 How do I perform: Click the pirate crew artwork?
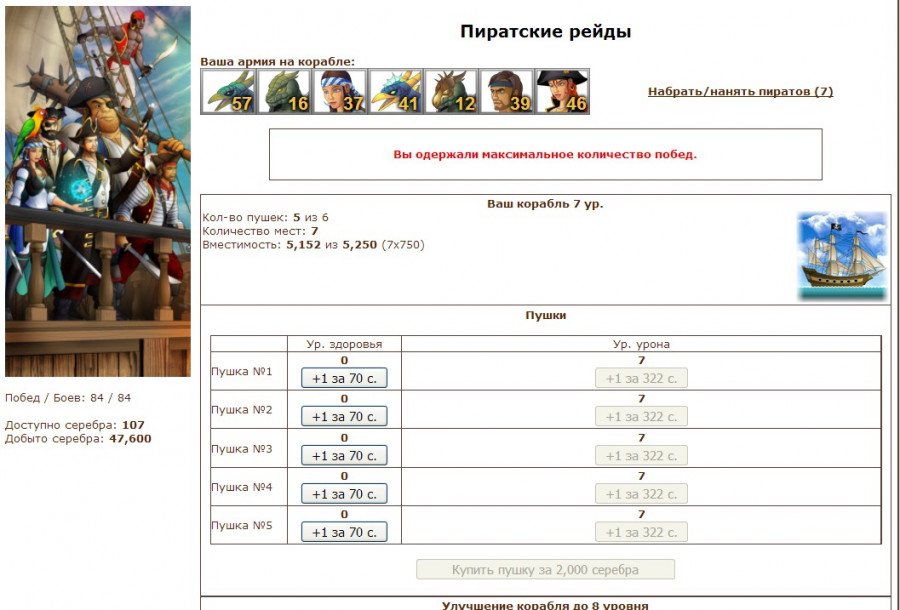click(x=98, y=191)
